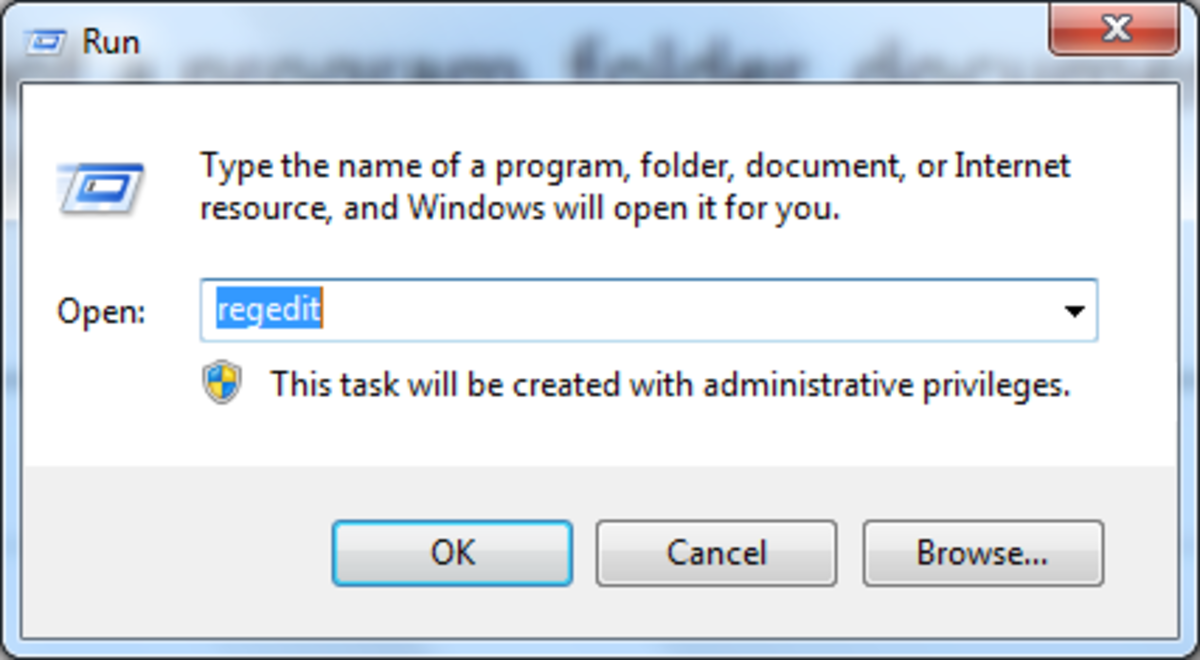Image resolution: width=1200 pixels, height=660 pixels.
Task: Click the highlighted regedit text
Action: [x=269, y=311]
